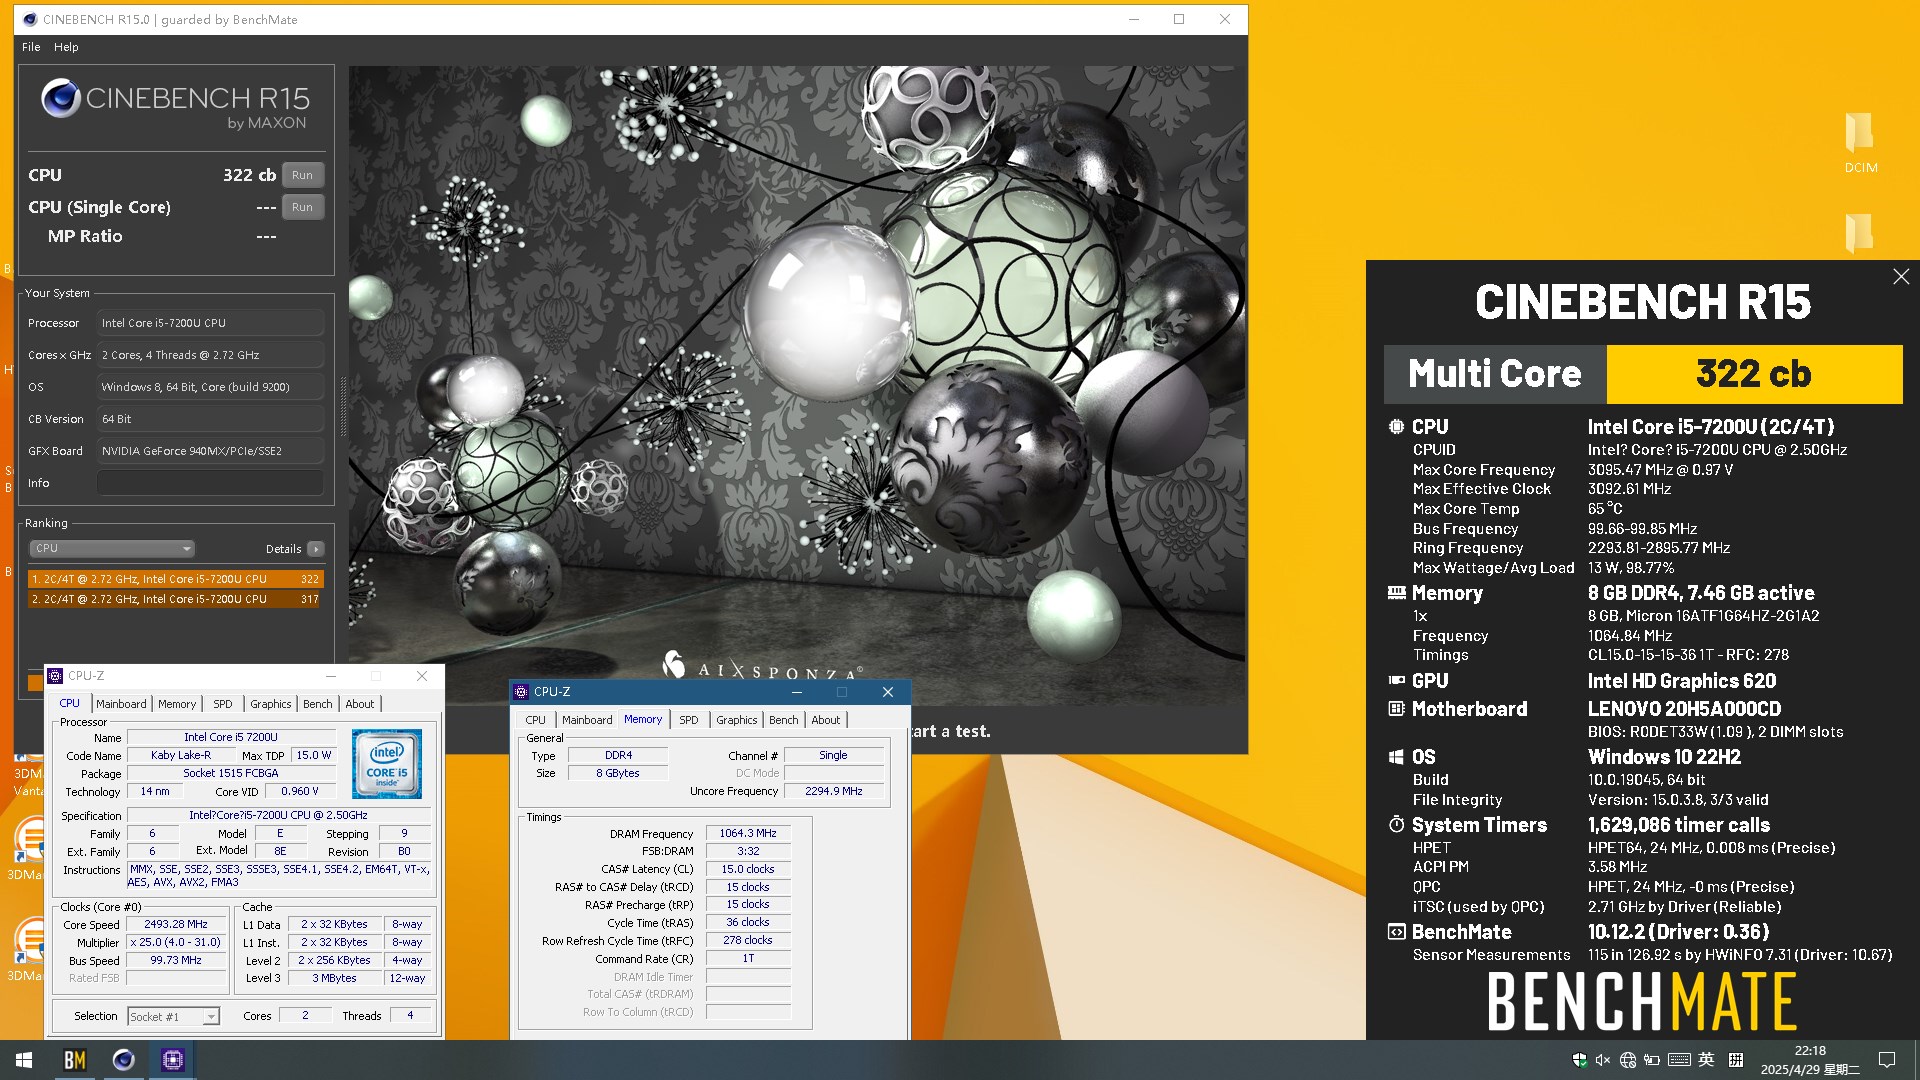Open SPD tab in left CPU-Z window
This screenshot has height=1080, width=1920.
[223, 704]
